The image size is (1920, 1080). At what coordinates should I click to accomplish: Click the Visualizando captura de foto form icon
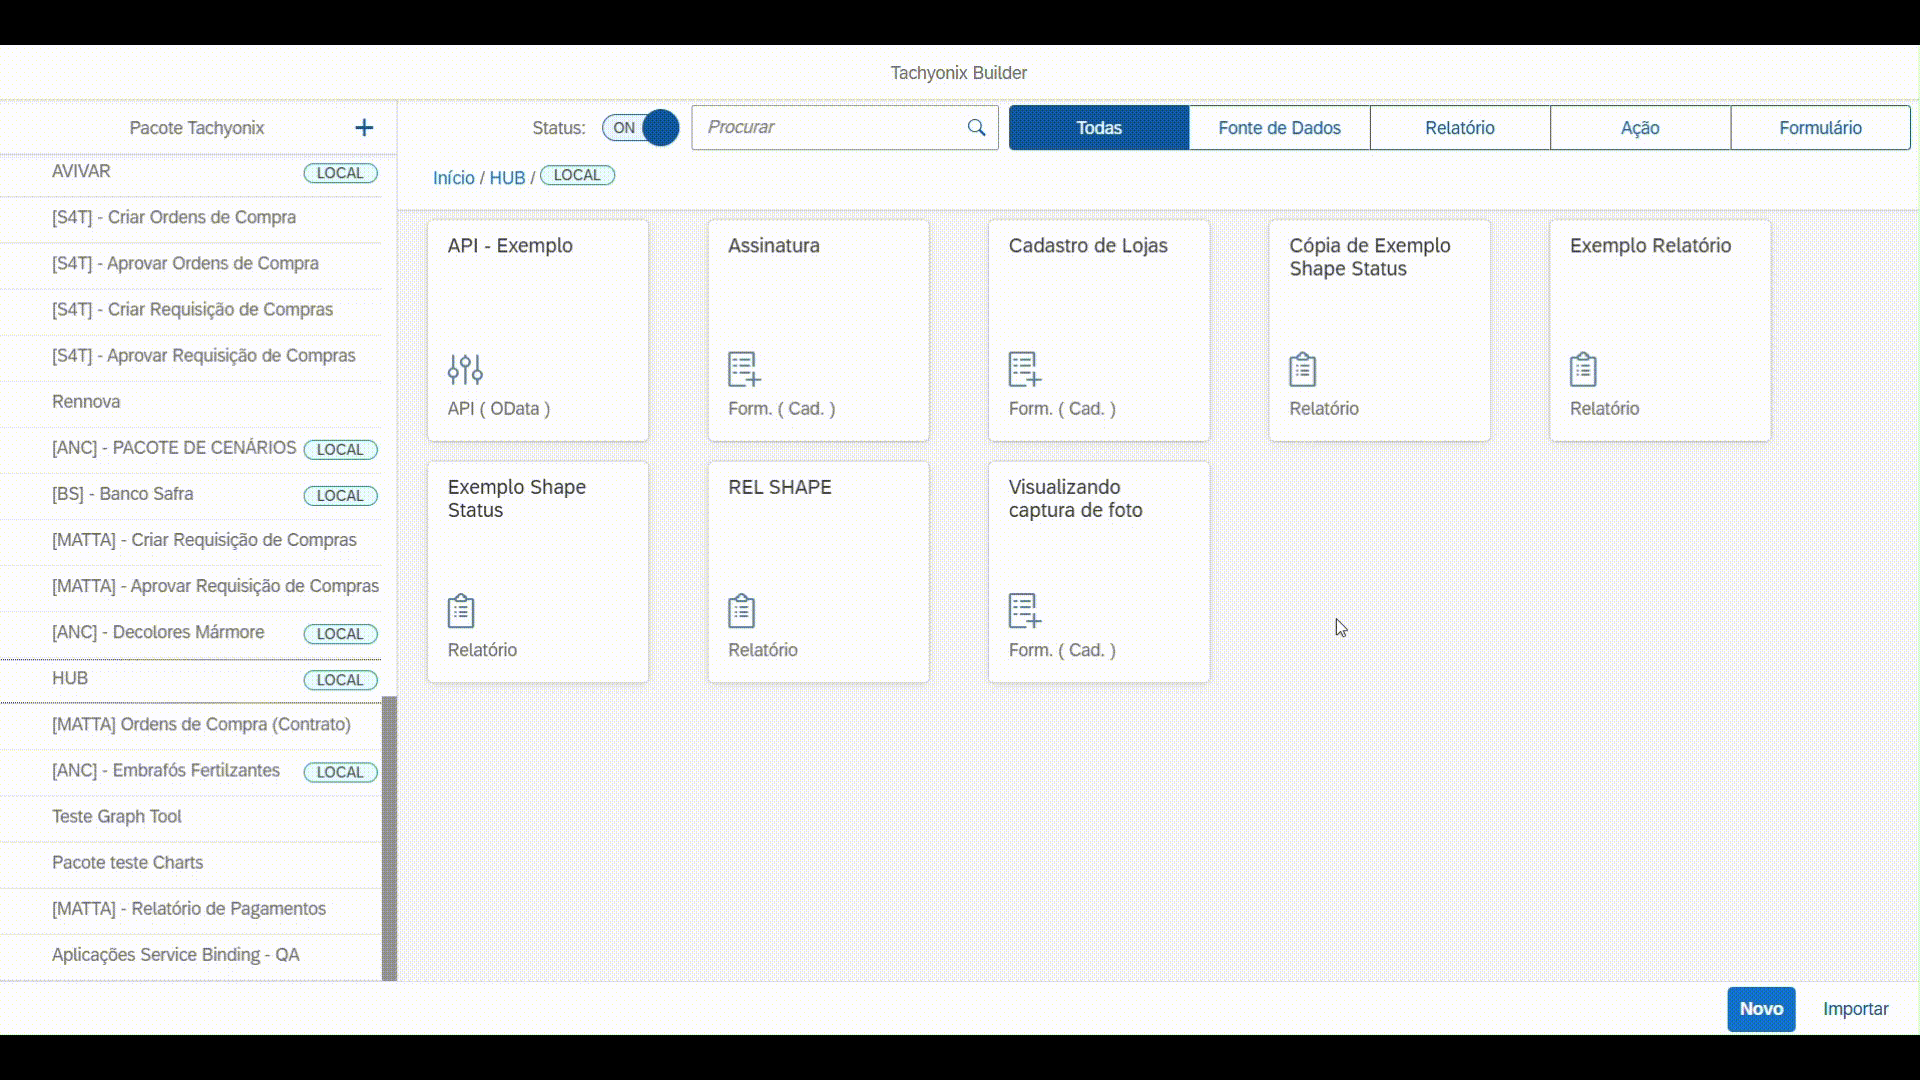pos(1024,611)
